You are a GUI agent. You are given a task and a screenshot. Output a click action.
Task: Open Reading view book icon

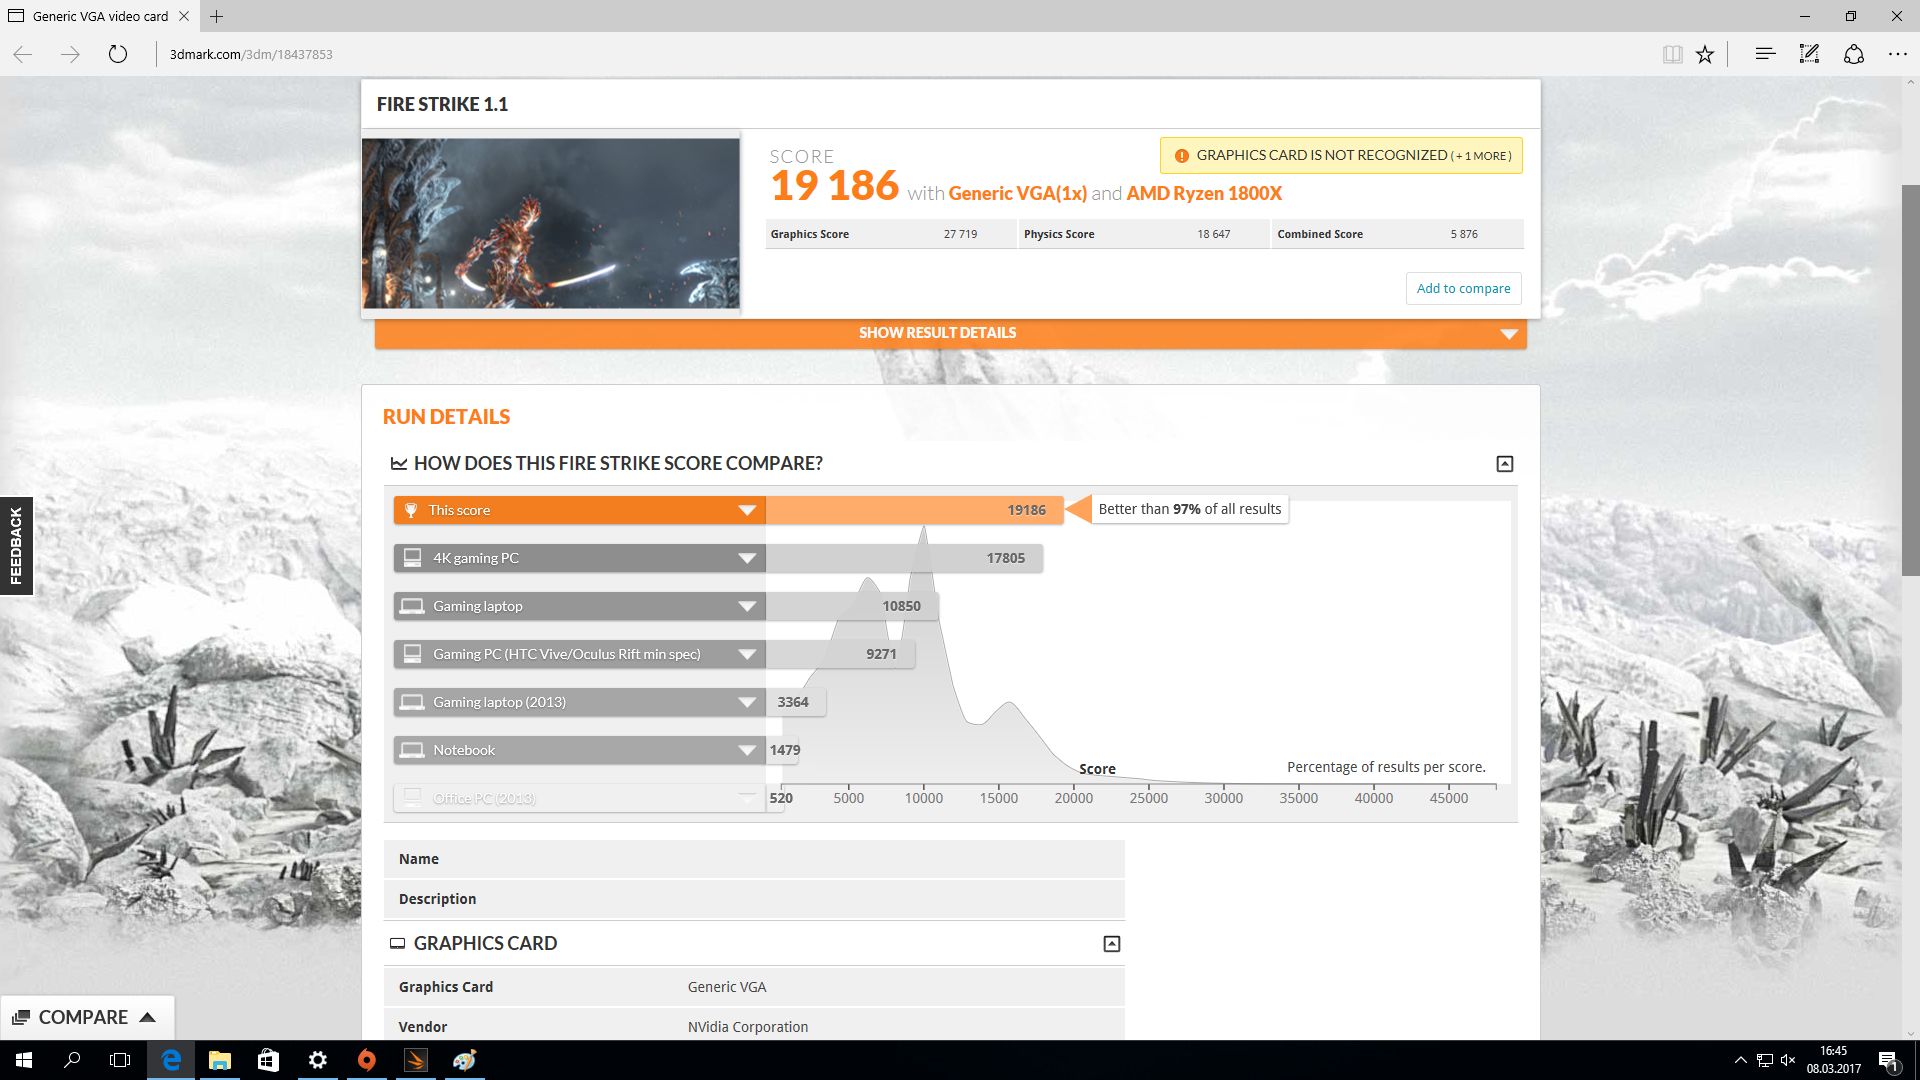(1672, 54)
